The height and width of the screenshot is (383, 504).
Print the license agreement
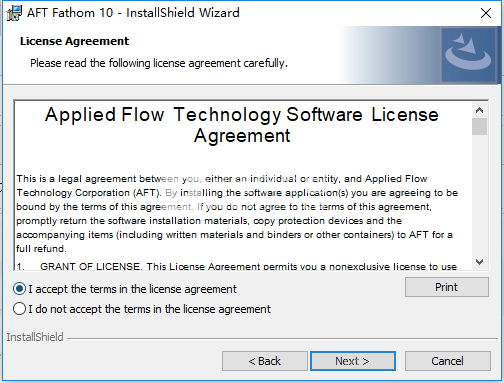point(447,287)
